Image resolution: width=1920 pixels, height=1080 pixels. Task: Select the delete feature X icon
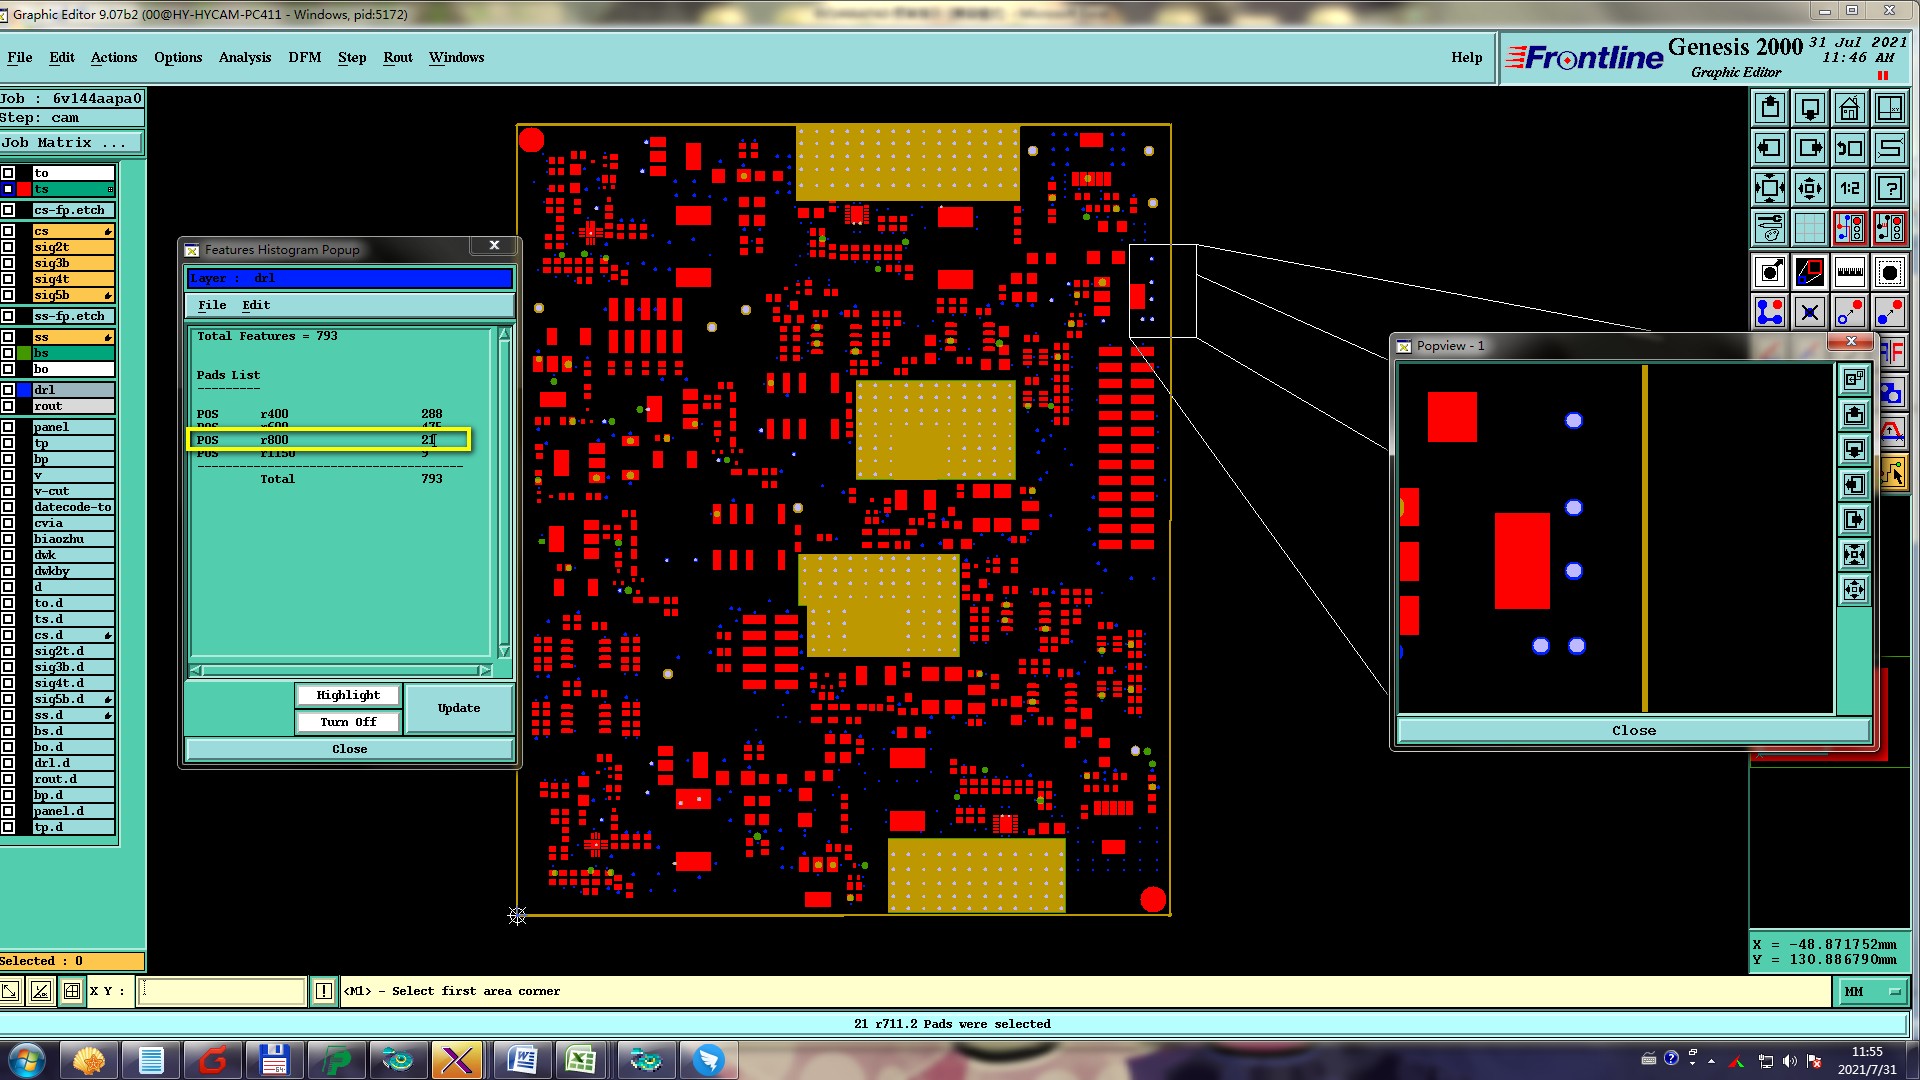pos(1809,313)
